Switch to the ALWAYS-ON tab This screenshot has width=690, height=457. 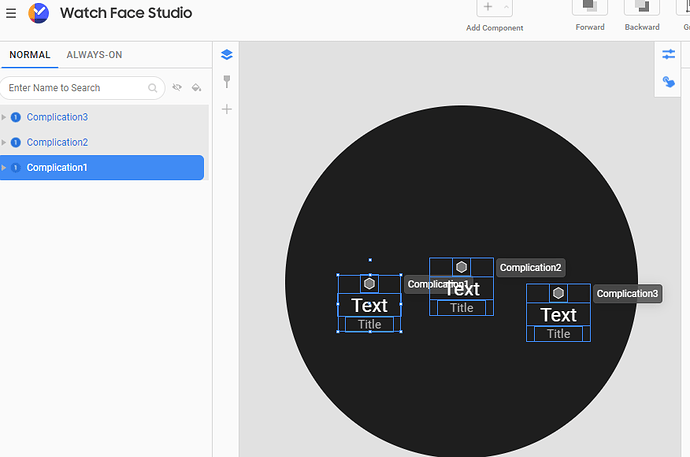pos(94,55)
